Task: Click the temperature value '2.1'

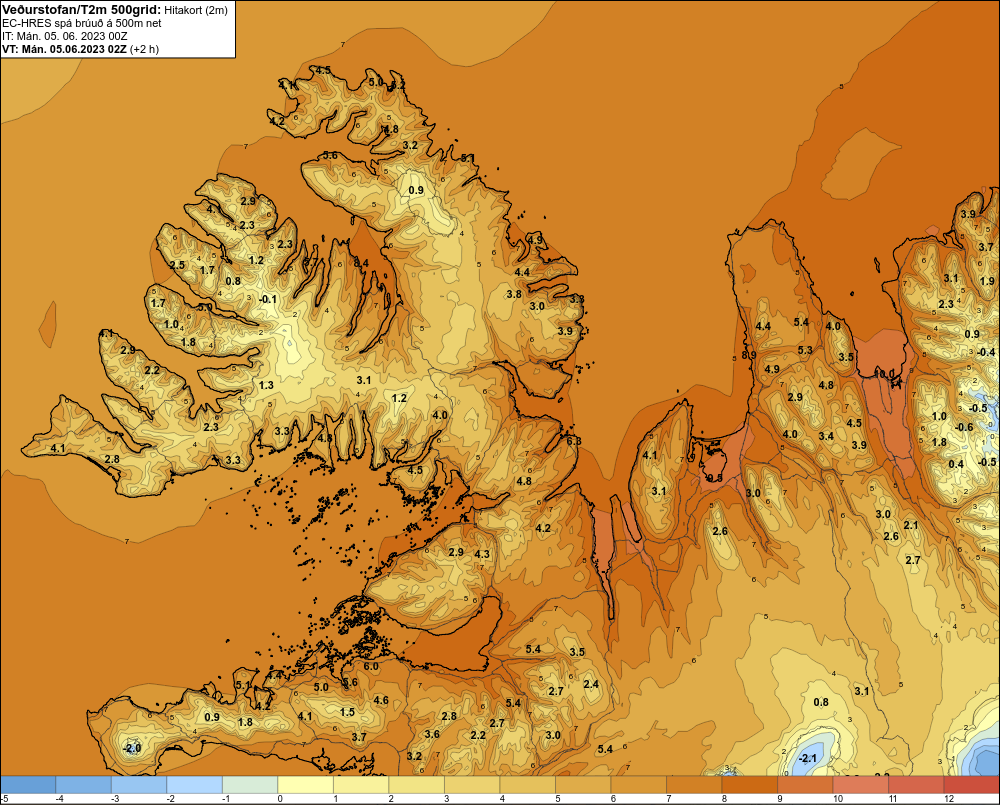Action: point(911,525)
